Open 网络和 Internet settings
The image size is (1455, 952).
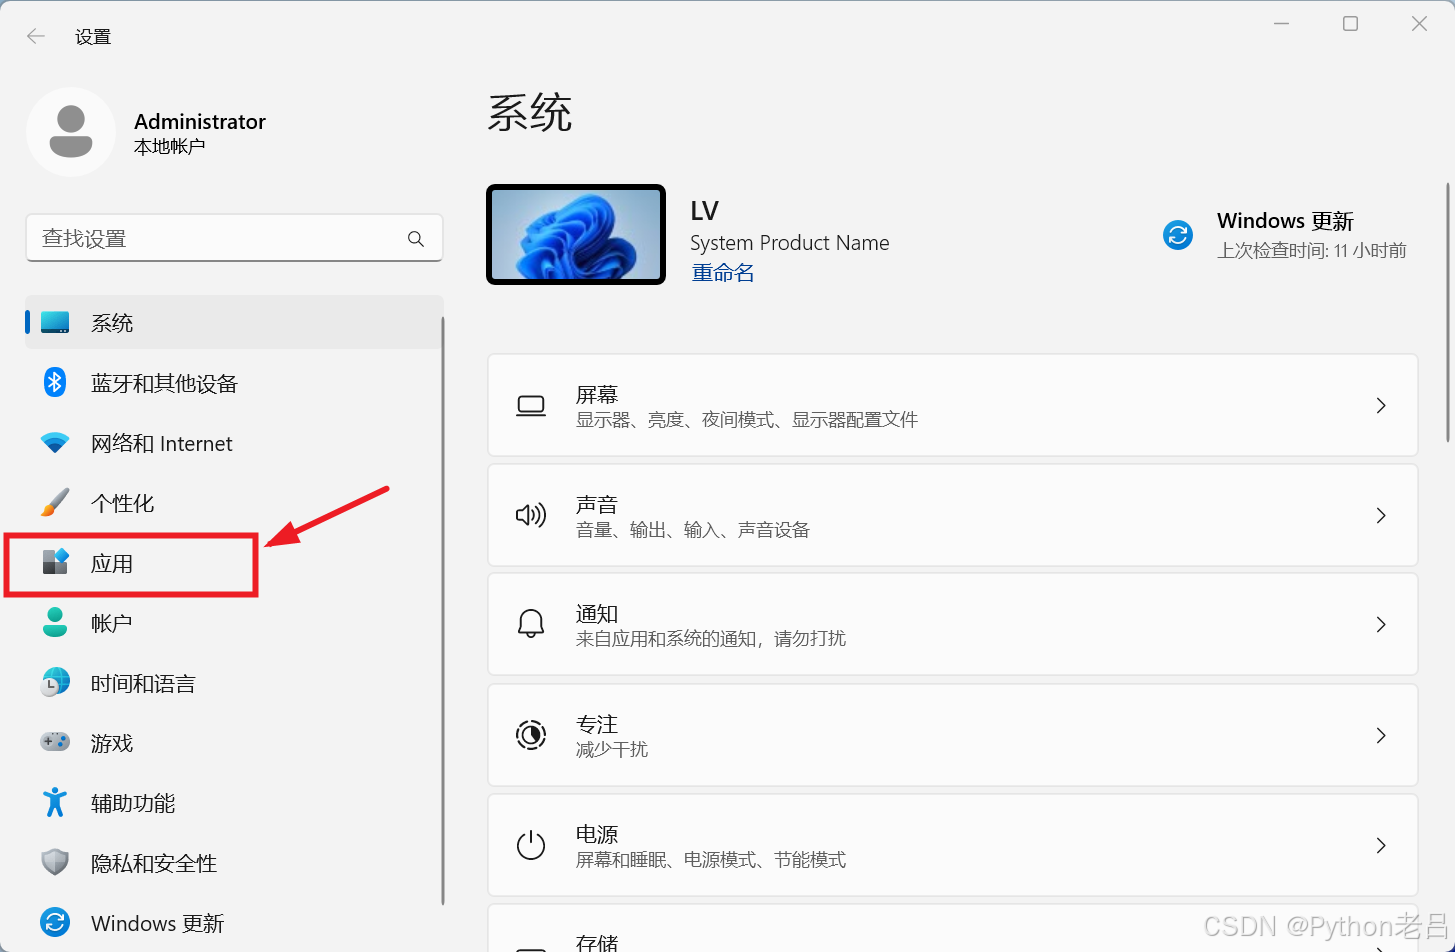pyautogui.click(x=234, y=443)
